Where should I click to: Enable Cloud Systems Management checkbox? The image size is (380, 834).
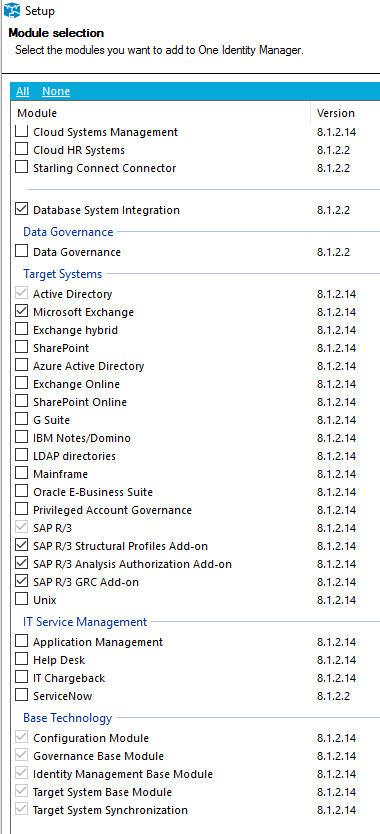(22, 131)
